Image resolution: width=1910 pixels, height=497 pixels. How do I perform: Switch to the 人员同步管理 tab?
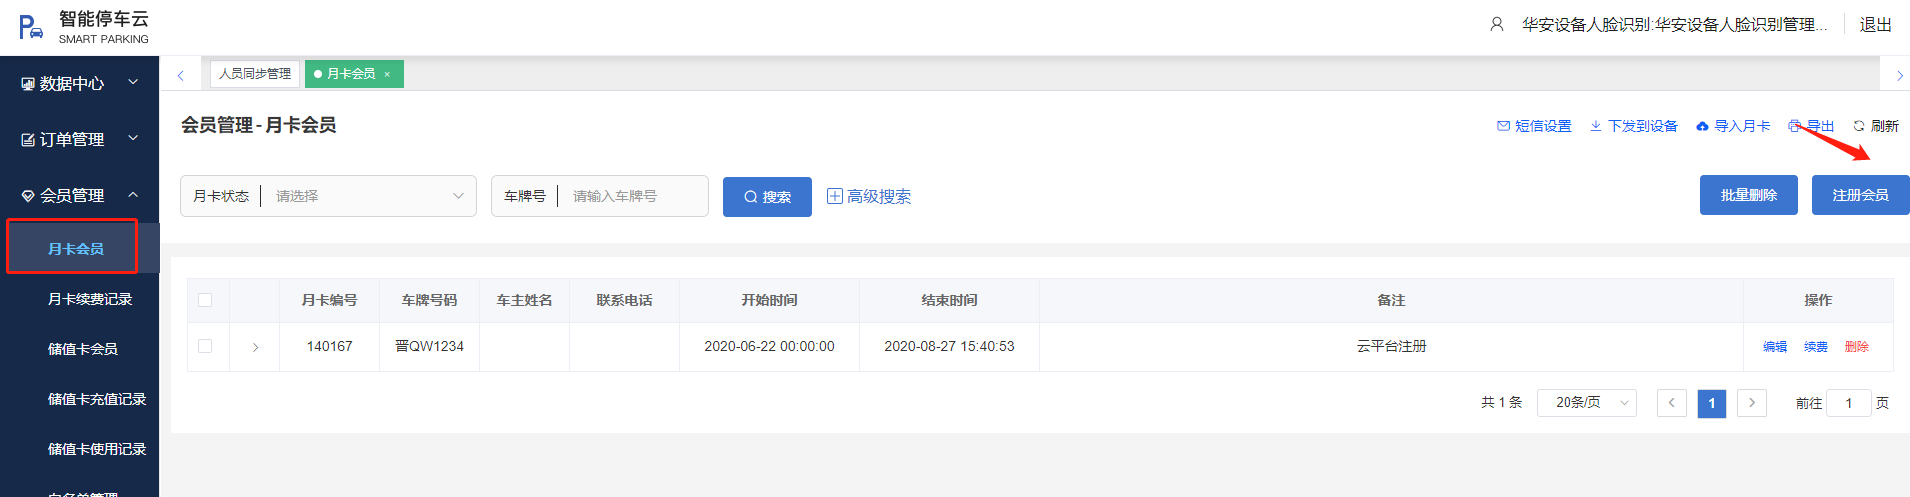point(255,74)
